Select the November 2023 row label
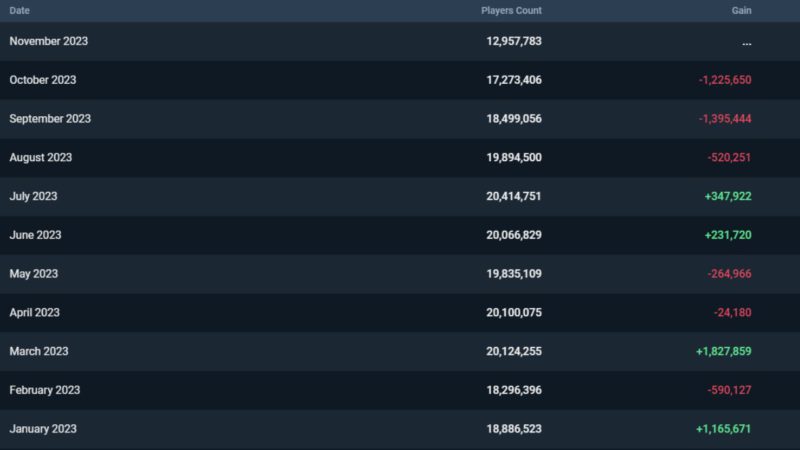Image resolution: width=800 pixels, height=450 pixels. 48,41
